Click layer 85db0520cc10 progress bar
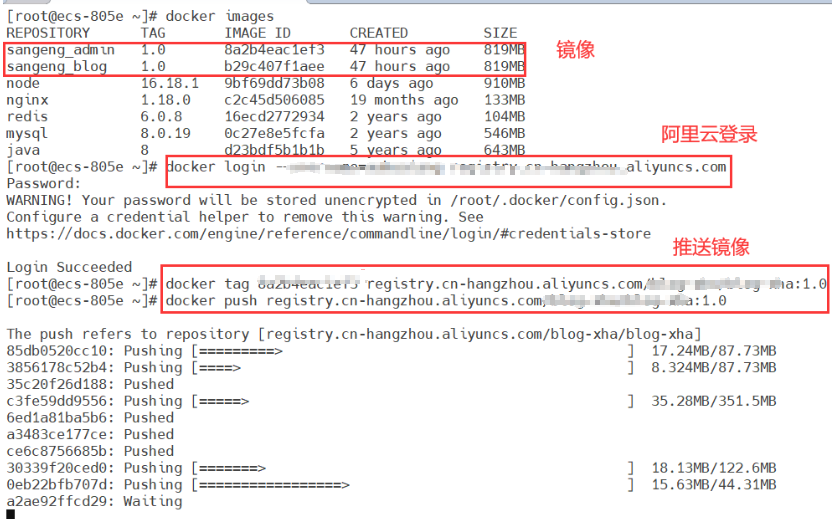The image size is (834, 519). pyautogui.click(x=413, y=351)
